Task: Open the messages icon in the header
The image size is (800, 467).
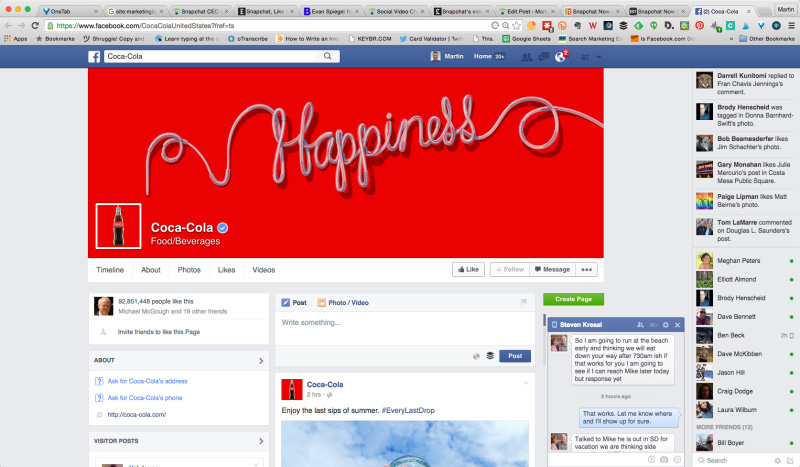Action: 544,57
